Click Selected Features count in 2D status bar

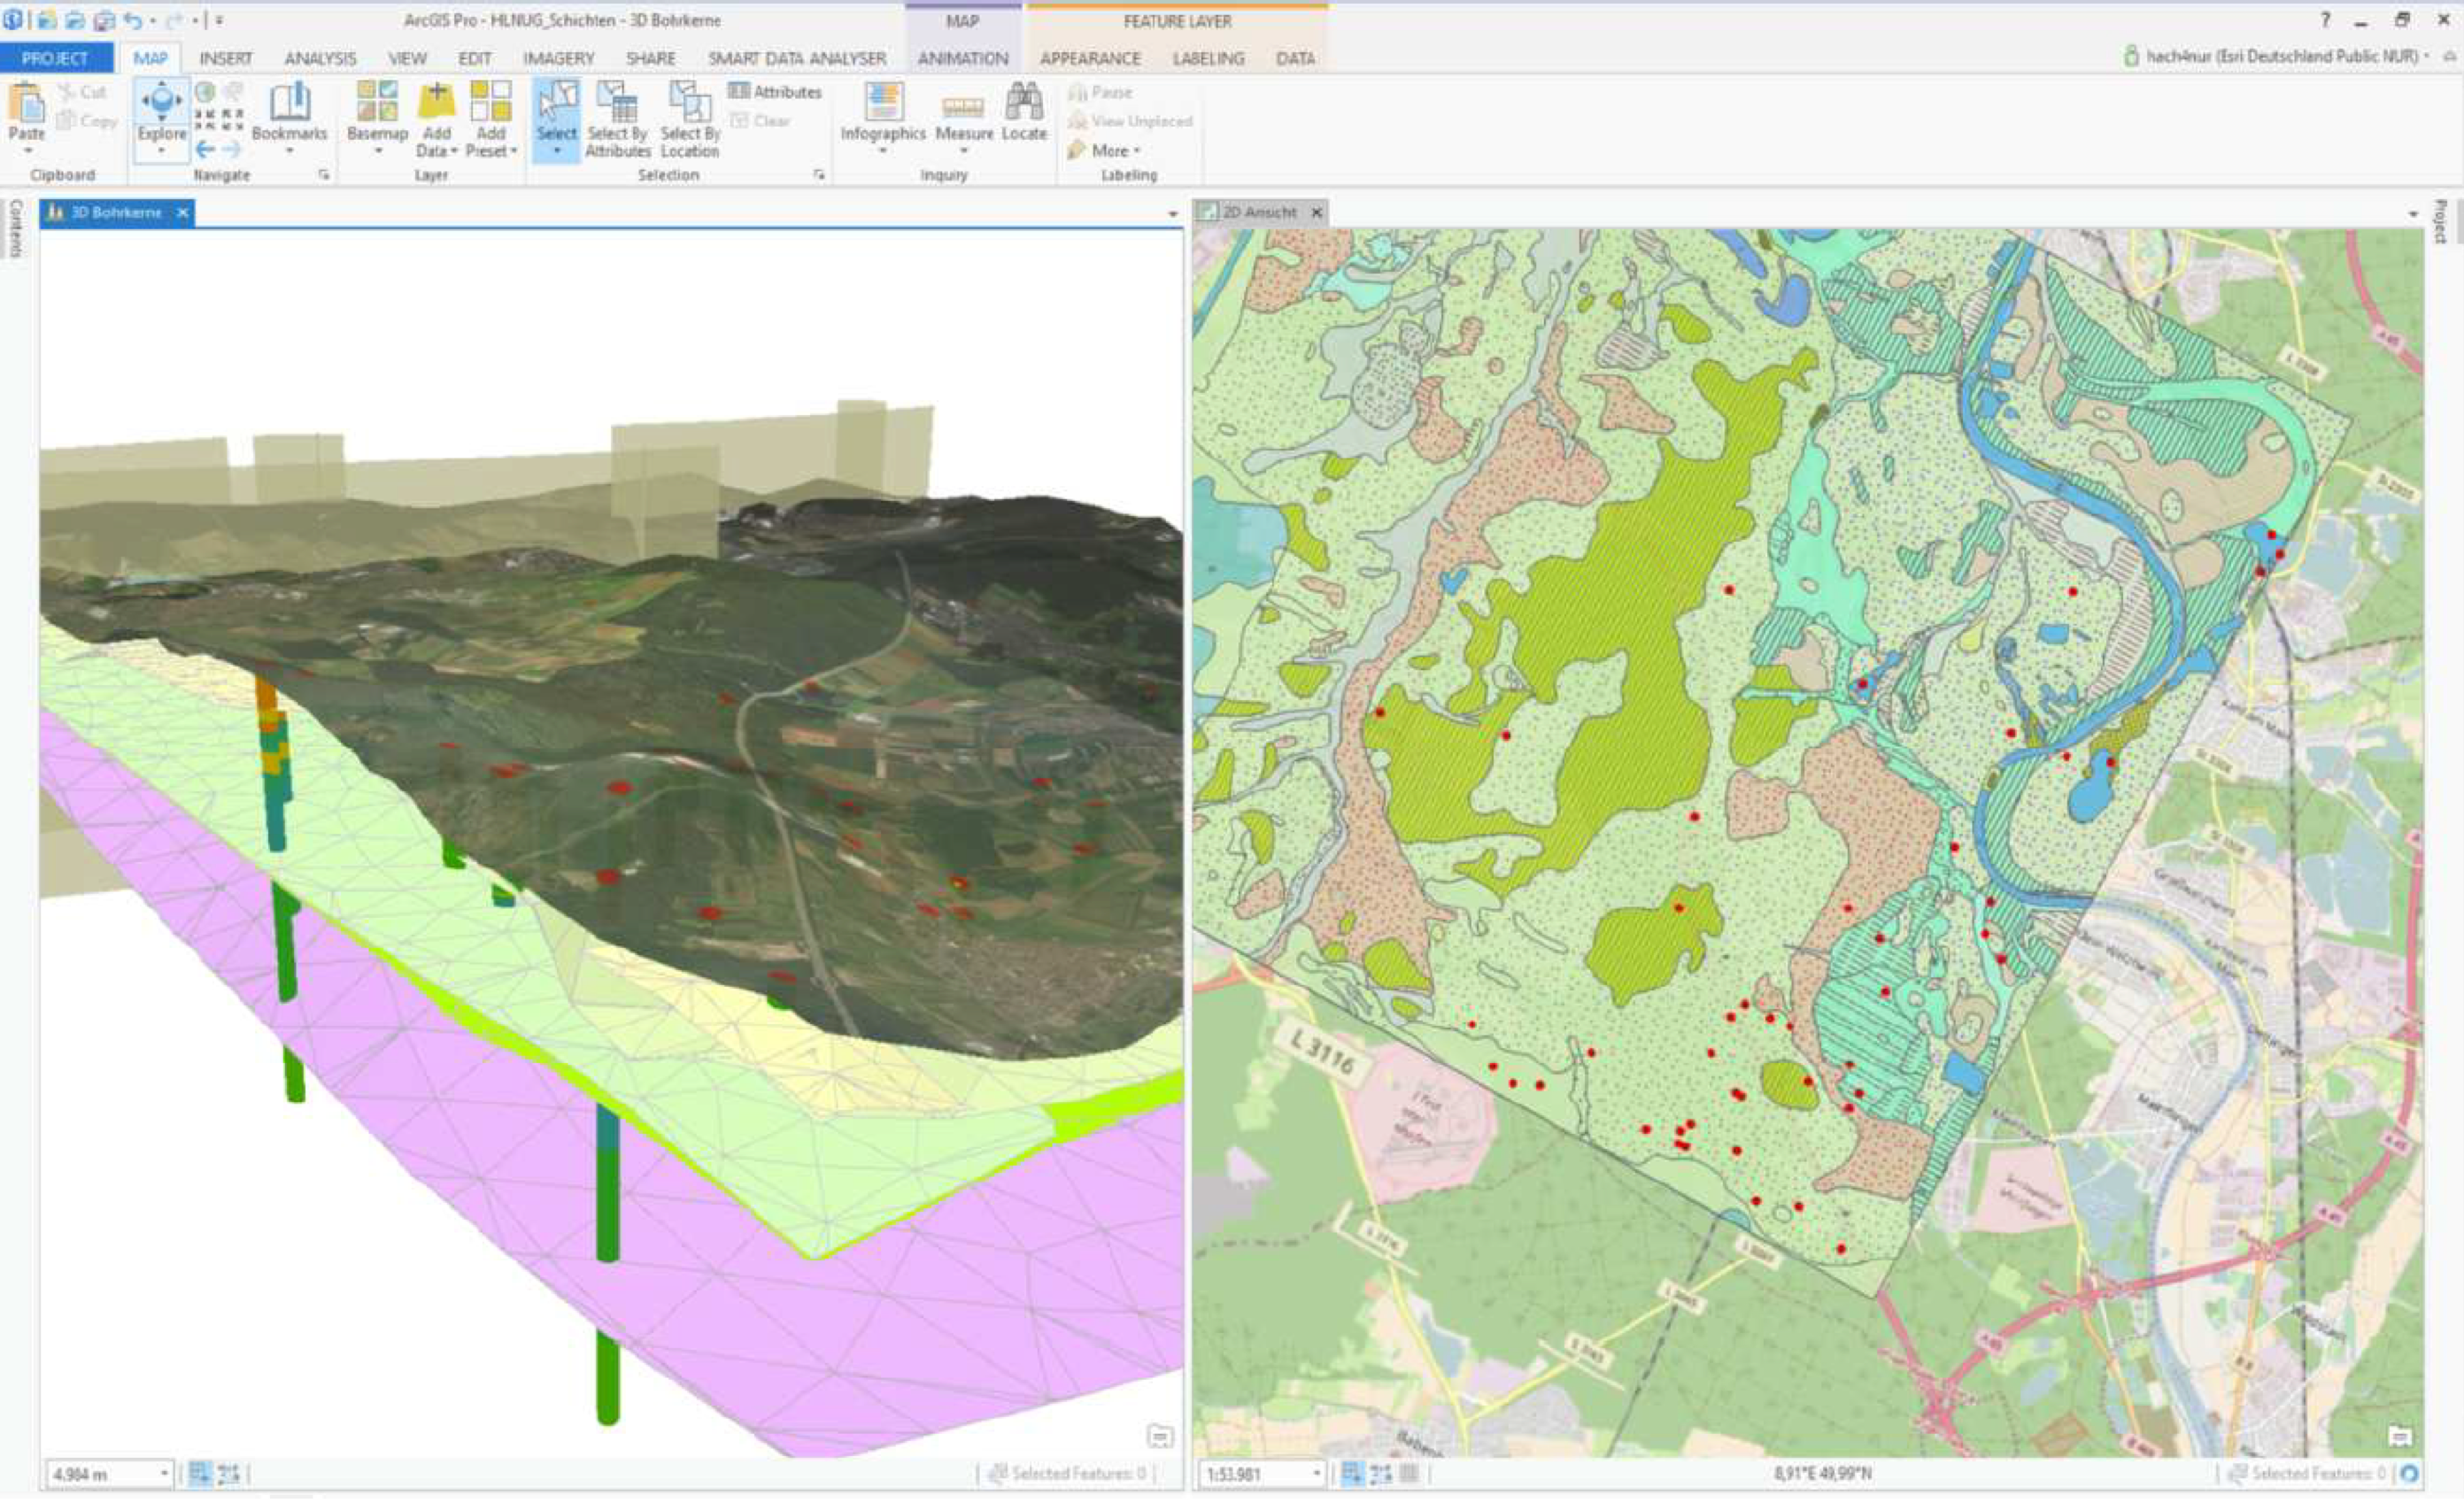[x=2307, y=1473]
